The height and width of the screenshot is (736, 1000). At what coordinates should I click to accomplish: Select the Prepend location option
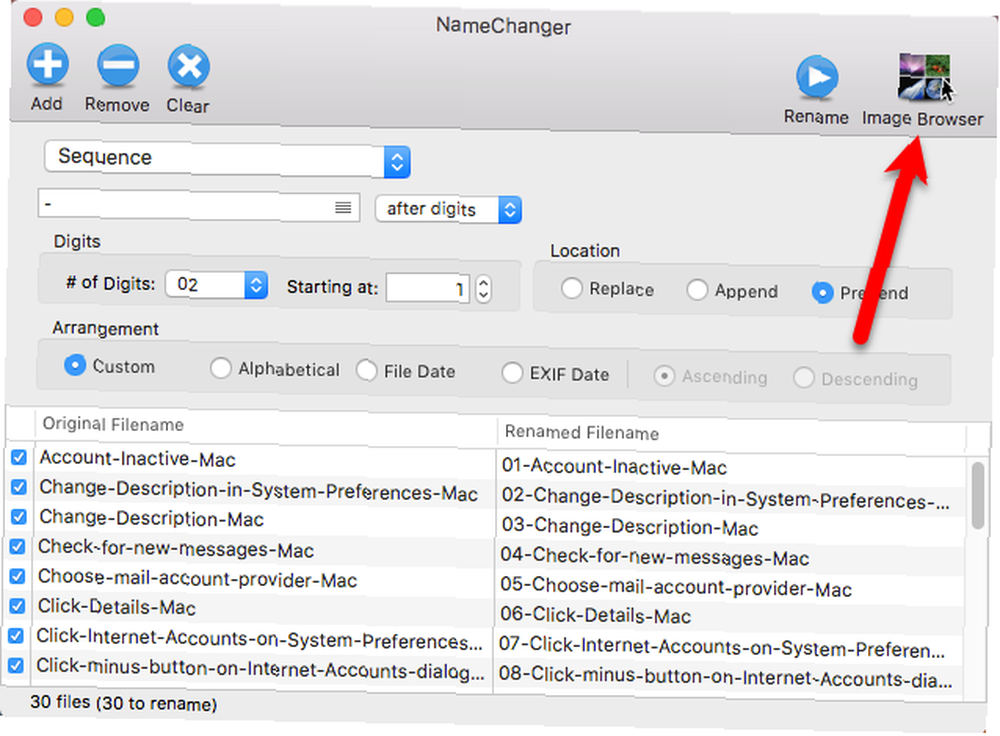coord(823,292)
